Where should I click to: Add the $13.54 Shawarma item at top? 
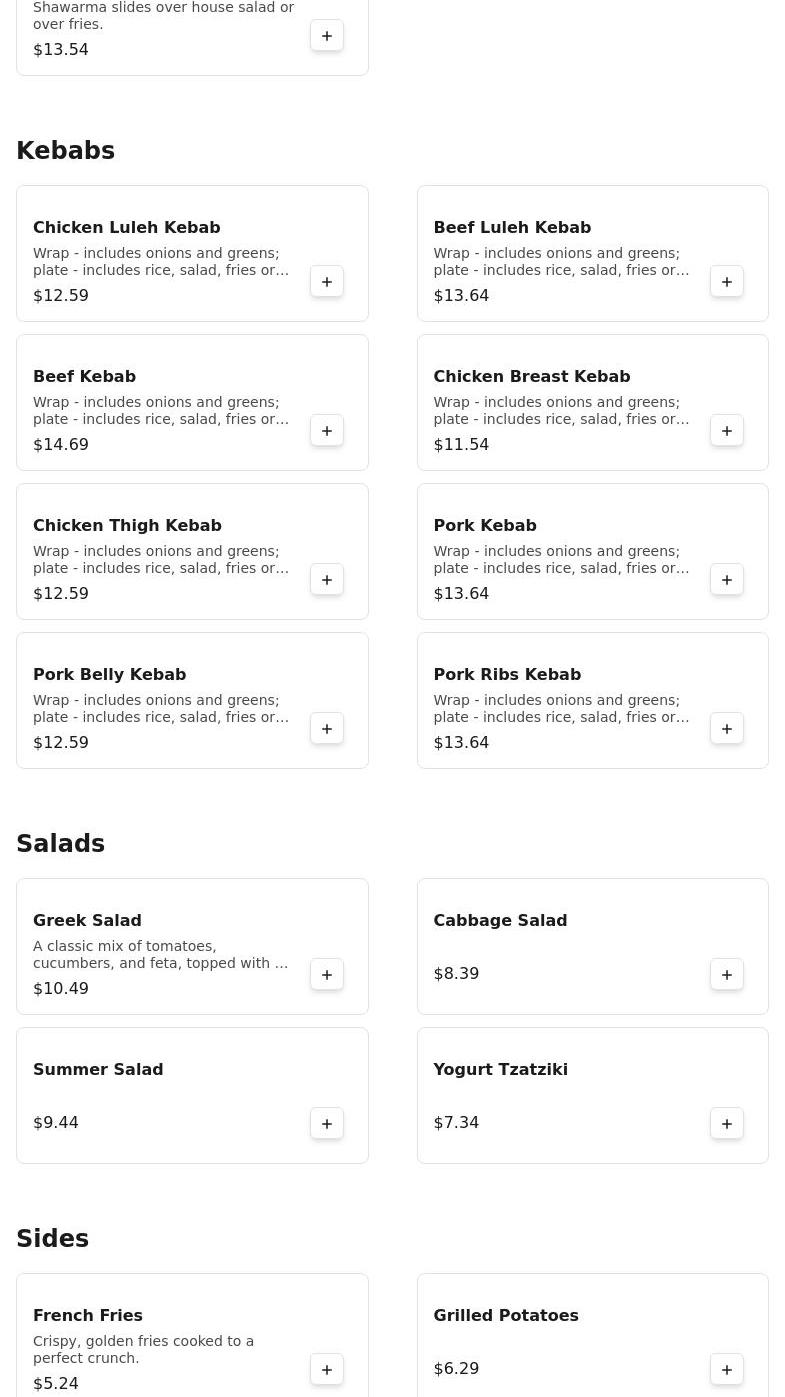point(327,36)
